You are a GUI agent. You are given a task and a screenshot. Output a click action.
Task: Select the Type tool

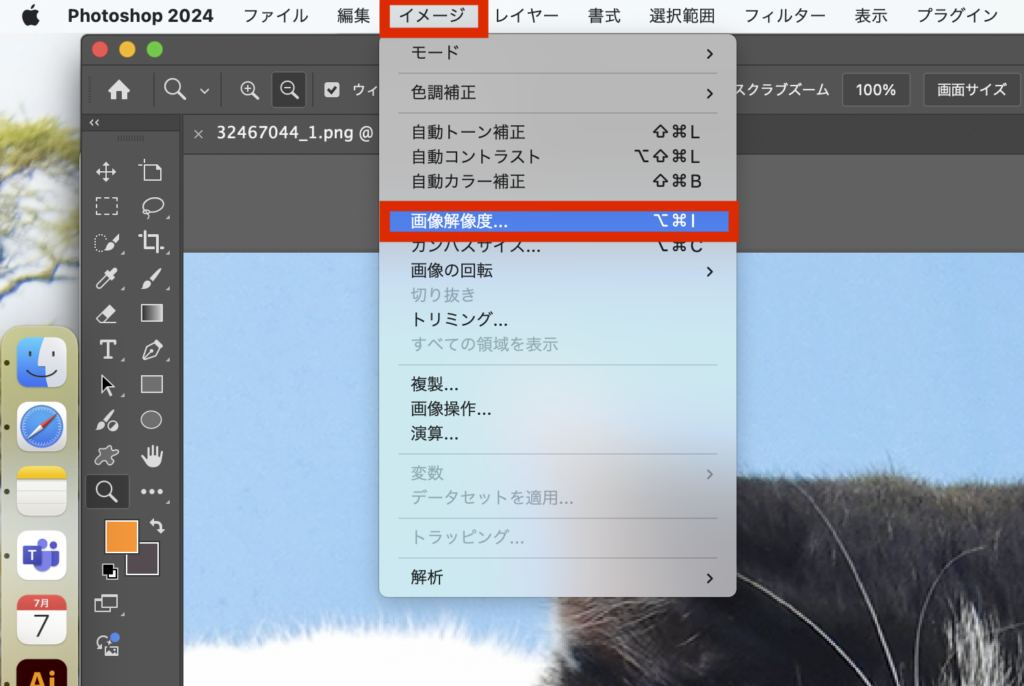click(x=108, y=350)
